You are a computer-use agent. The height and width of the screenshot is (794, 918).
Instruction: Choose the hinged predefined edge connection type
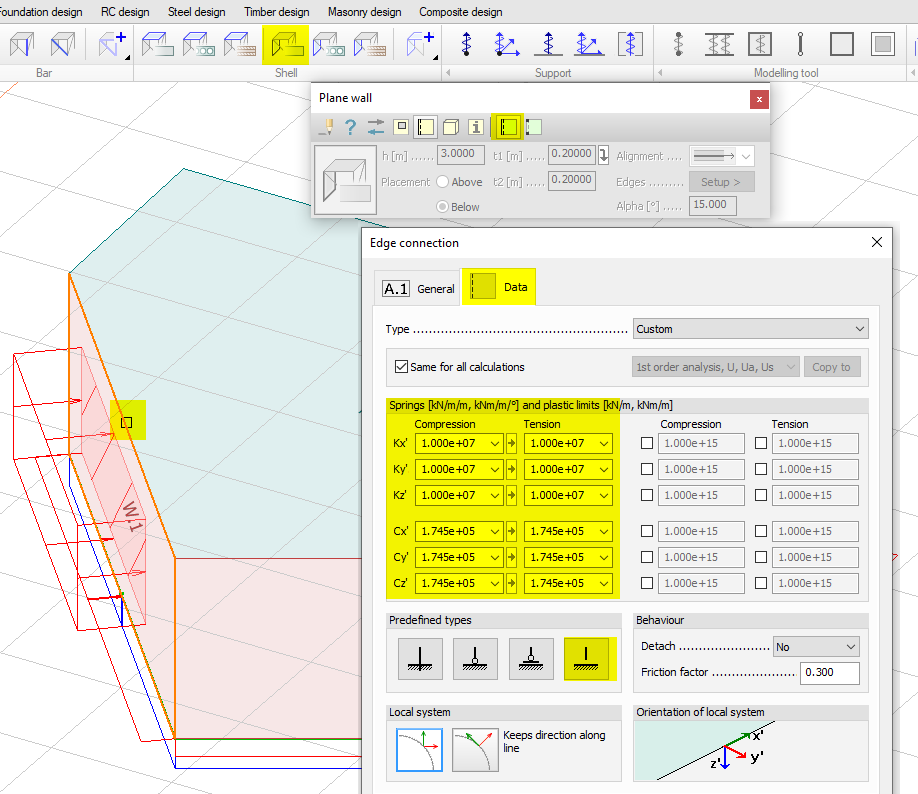475,657
